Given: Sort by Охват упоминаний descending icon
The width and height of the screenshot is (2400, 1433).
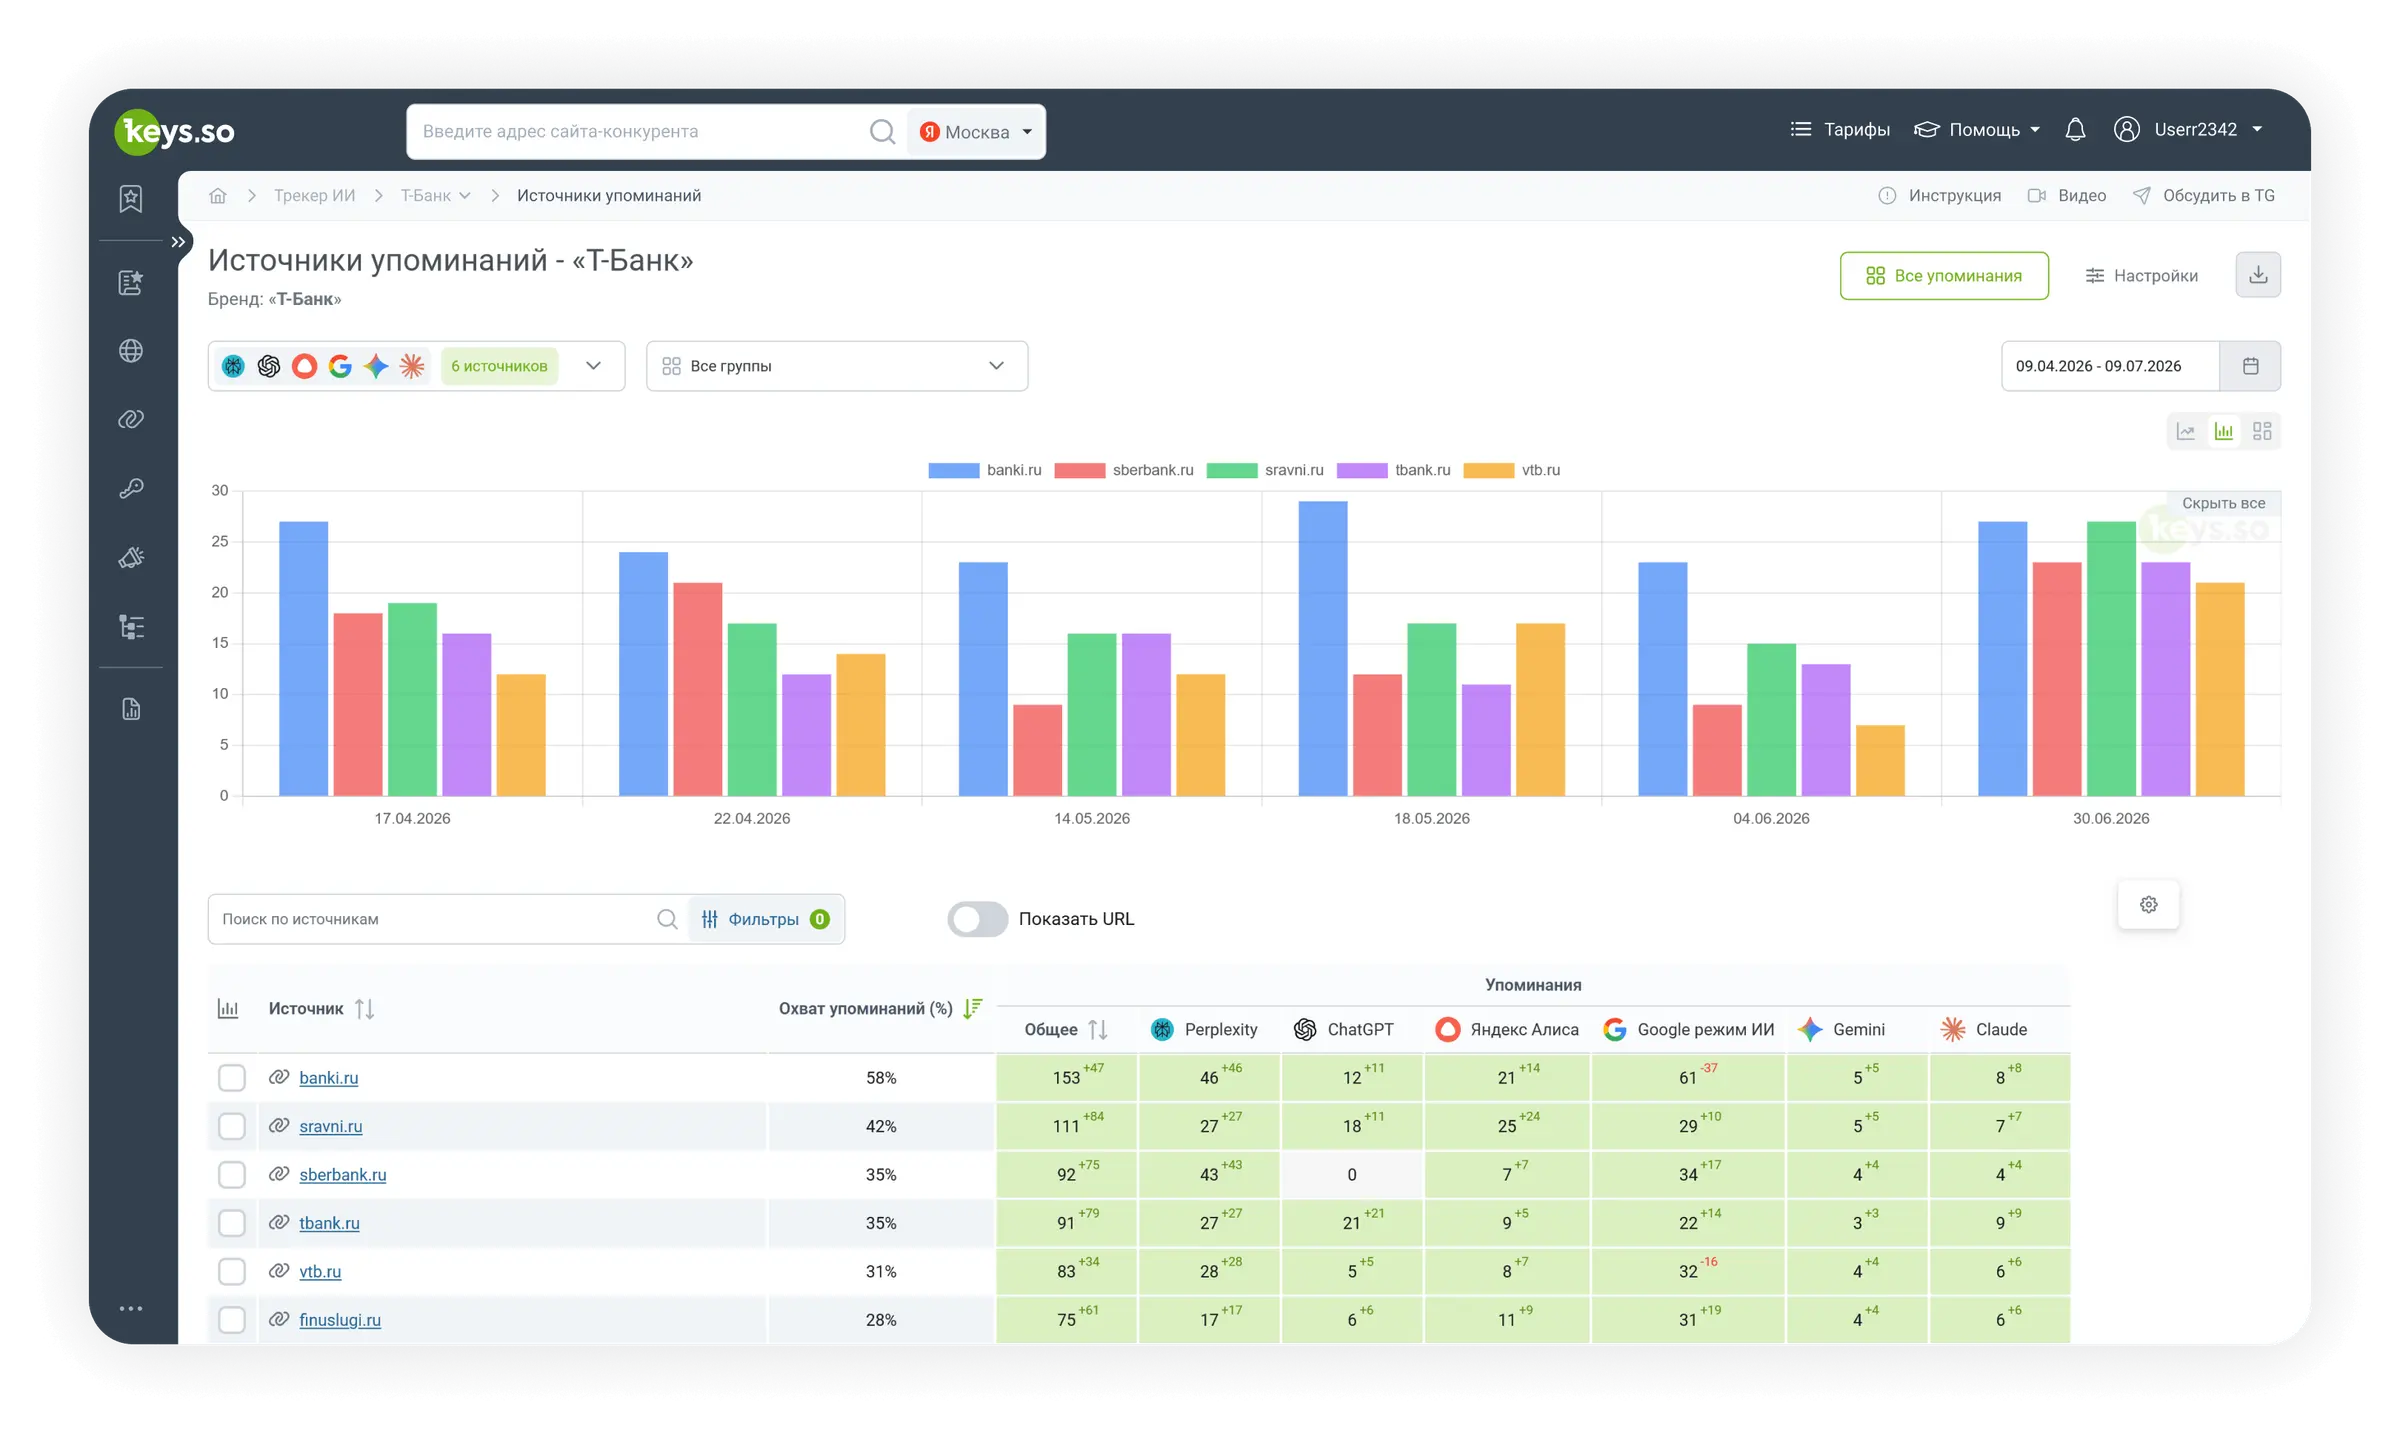Looking at the screenshot, I should (x=972, y=1009).
